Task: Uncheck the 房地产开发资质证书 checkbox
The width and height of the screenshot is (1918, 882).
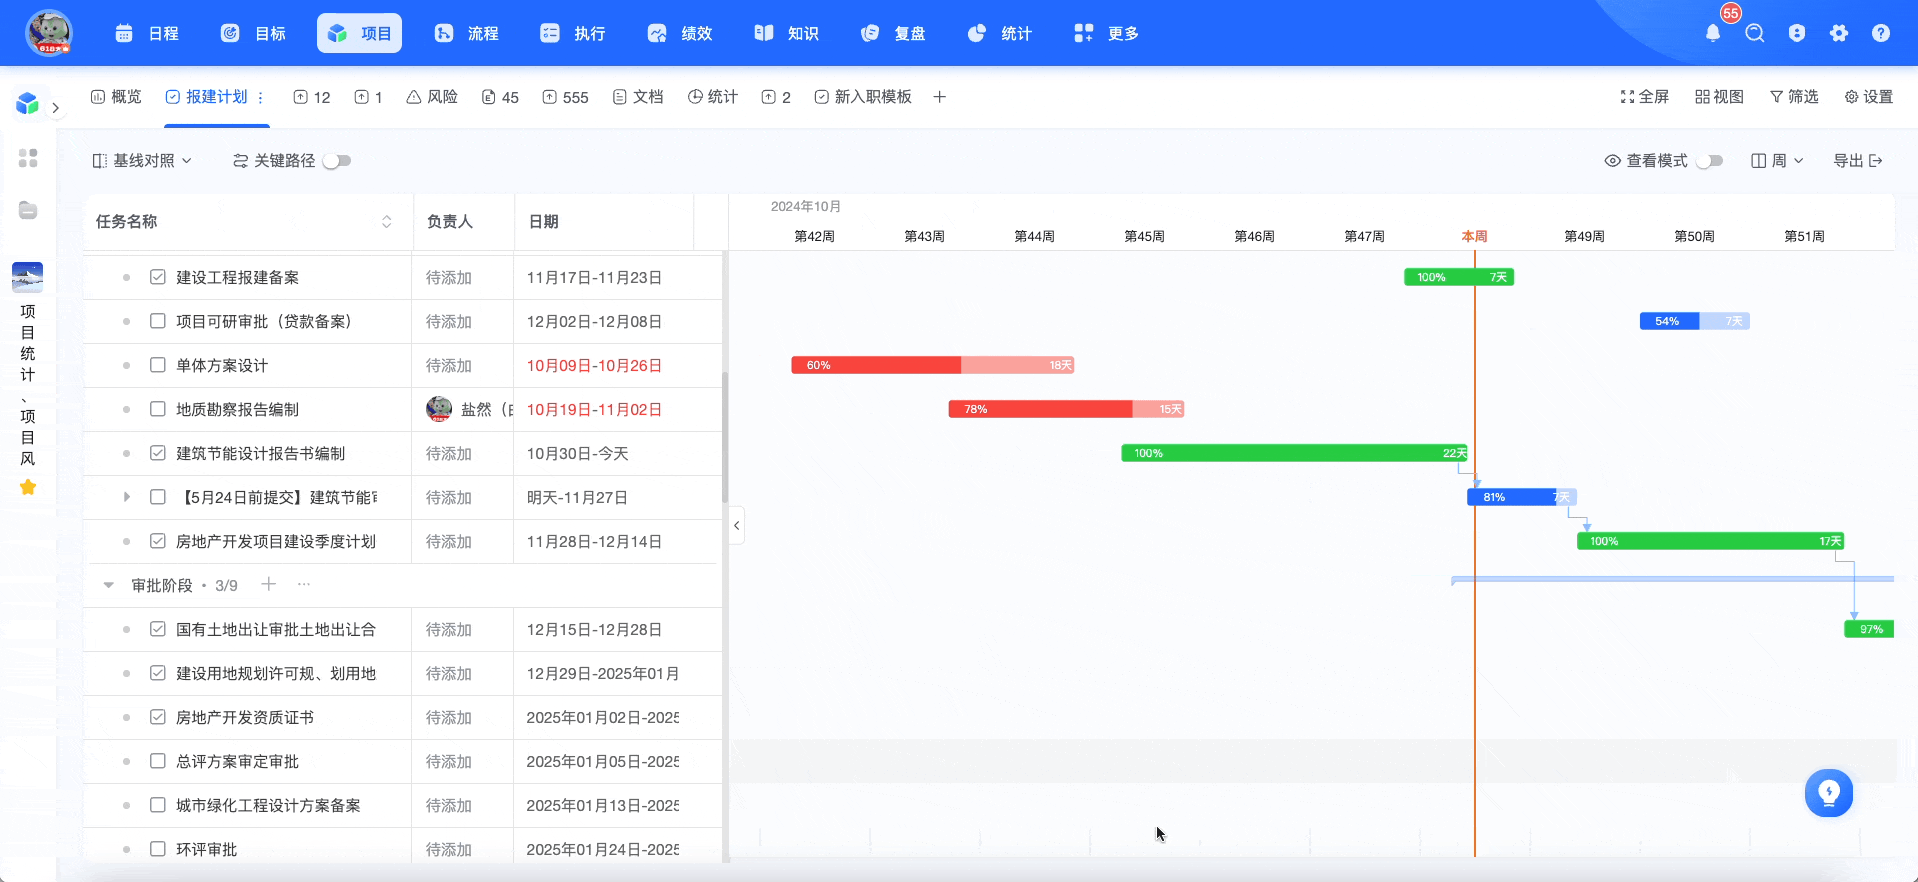Action: tap(158, 717)
